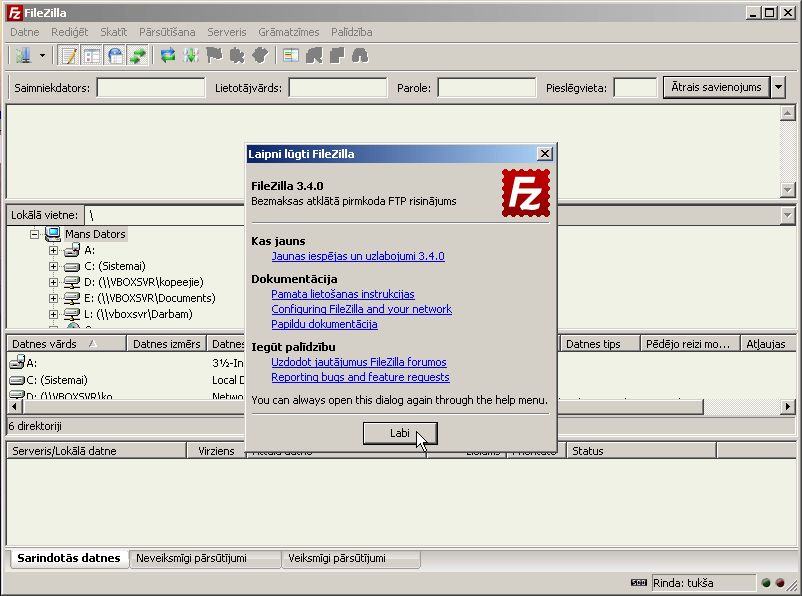Screen dimensions: 802x596
Task: Open the Grāmatzīmes menu
Action: coord(288,32)
